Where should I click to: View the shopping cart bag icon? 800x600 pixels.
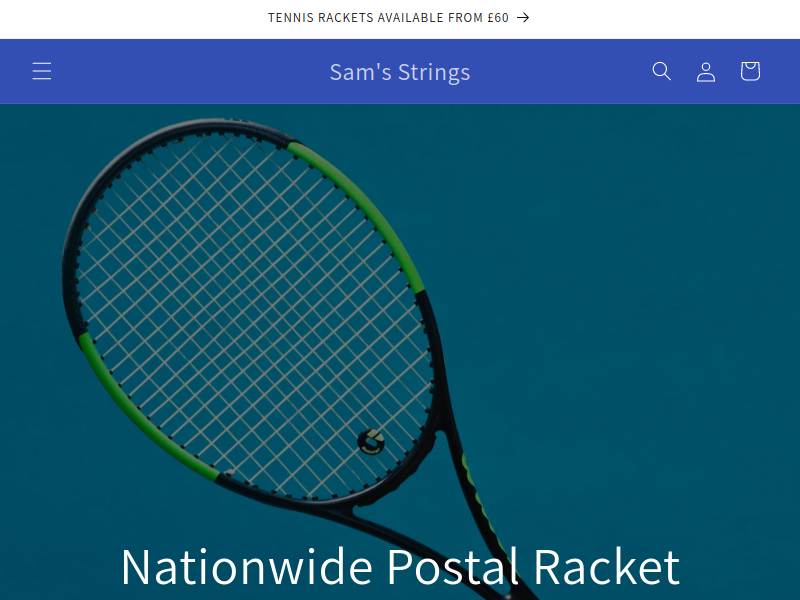[x=750, y=71]
